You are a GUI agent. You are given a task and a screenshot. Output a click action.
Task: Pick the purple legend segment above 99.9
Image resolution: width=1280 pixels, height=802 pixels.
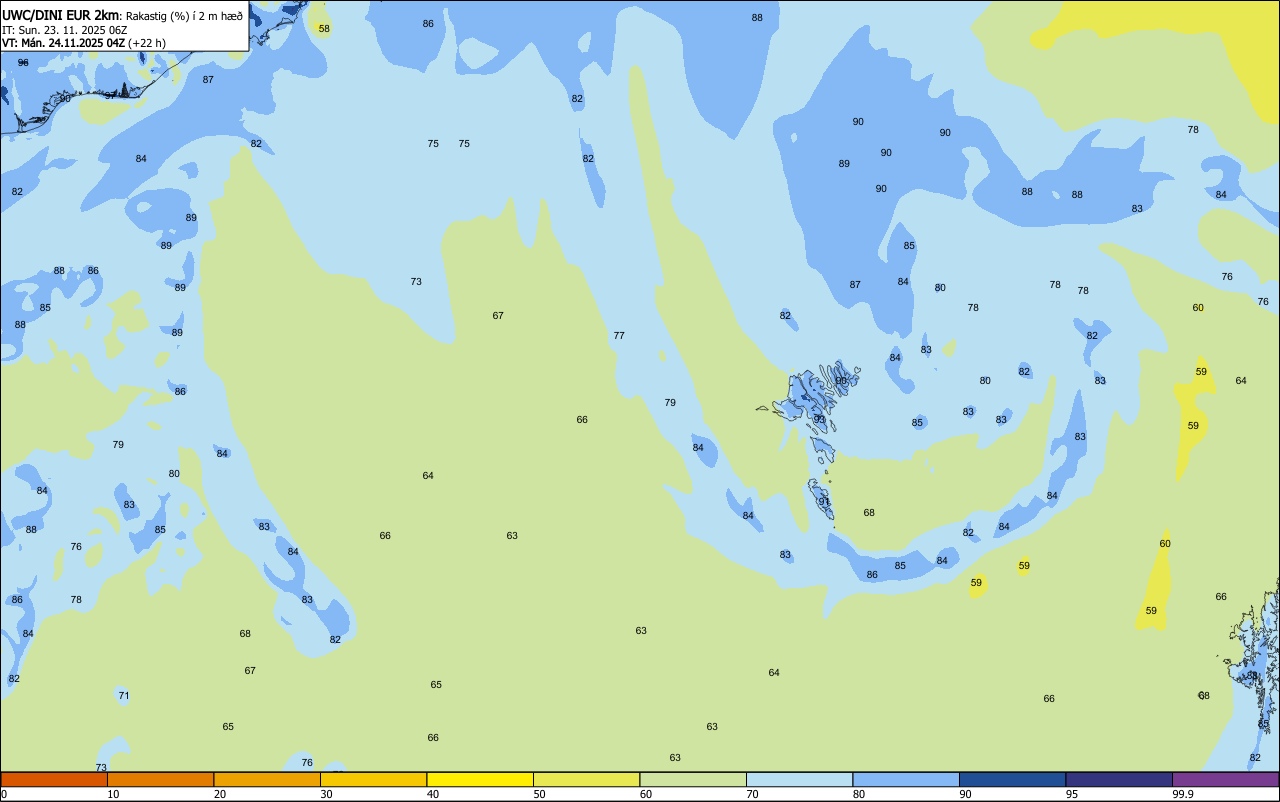tap(1225, 779)
